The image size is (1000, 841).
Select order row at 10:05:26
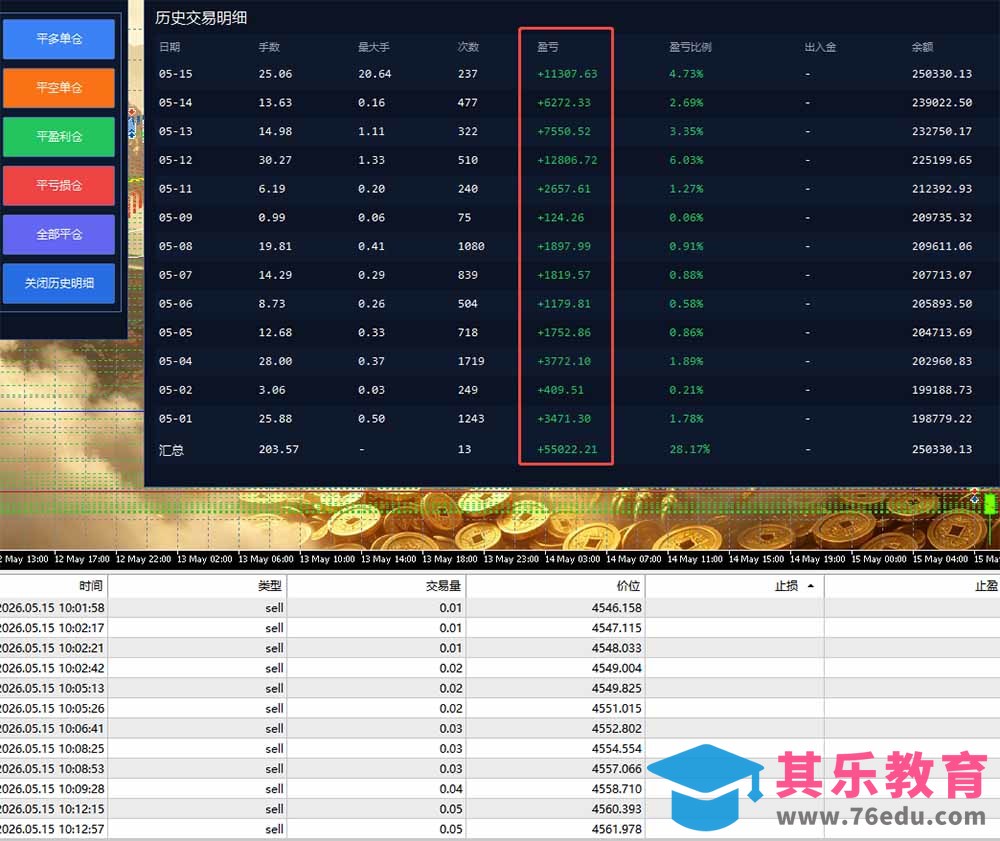500,708
